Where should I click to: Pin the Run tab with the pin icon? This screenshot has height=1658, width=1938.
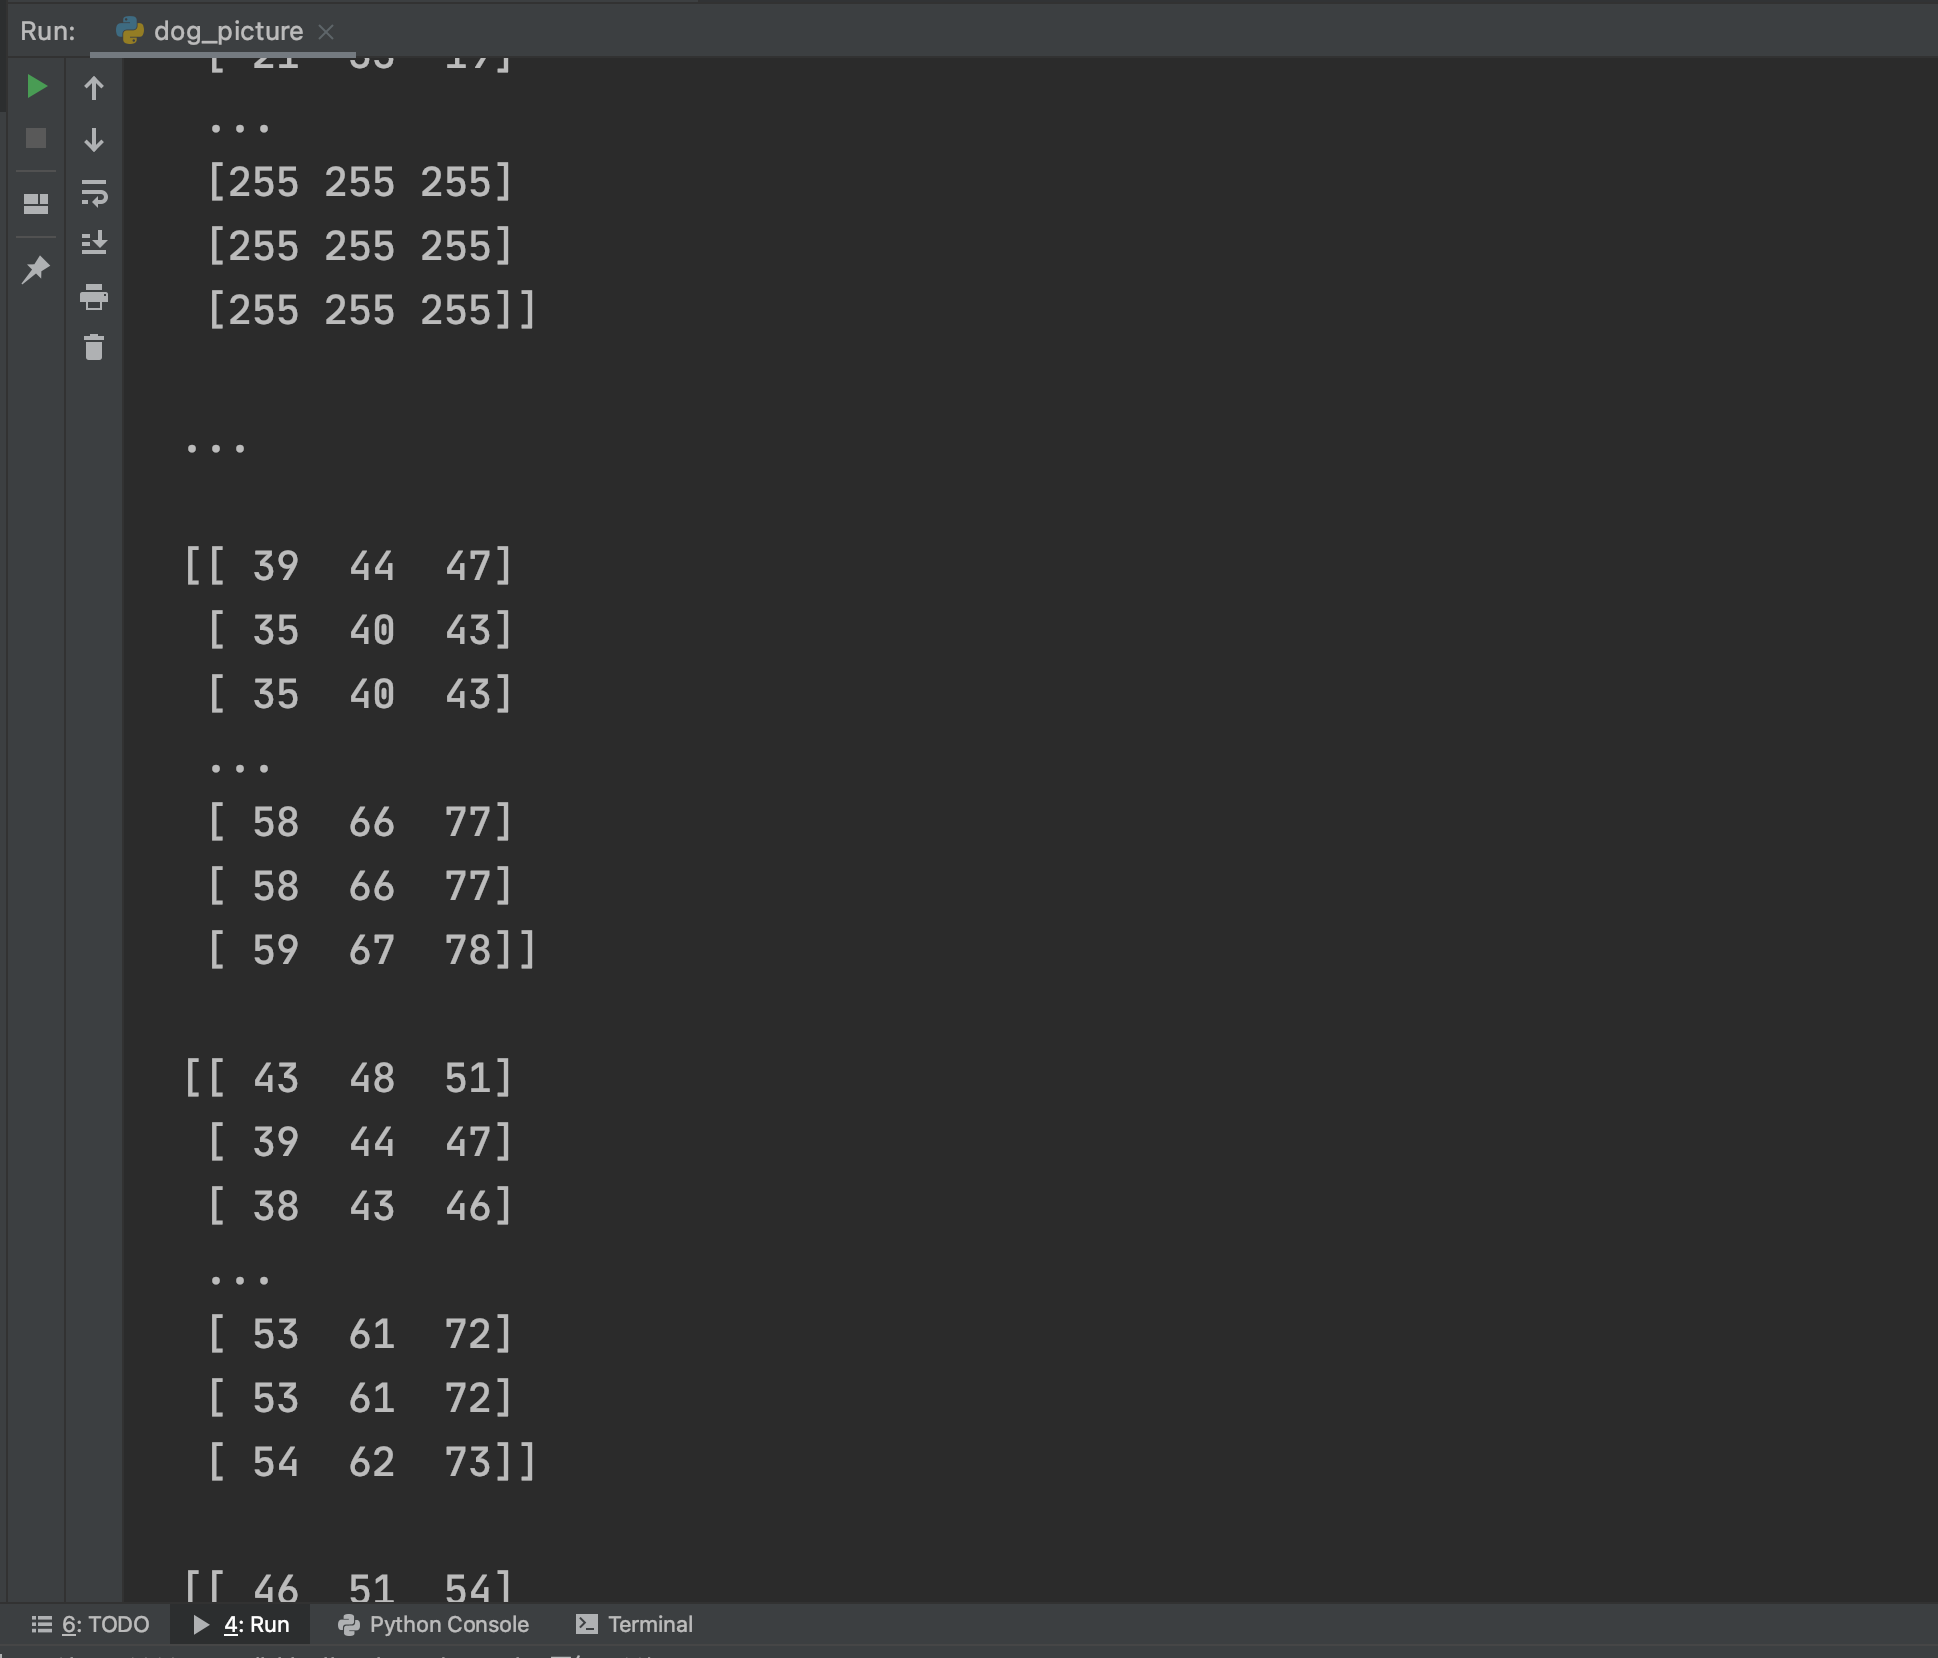tap(36, 269)
